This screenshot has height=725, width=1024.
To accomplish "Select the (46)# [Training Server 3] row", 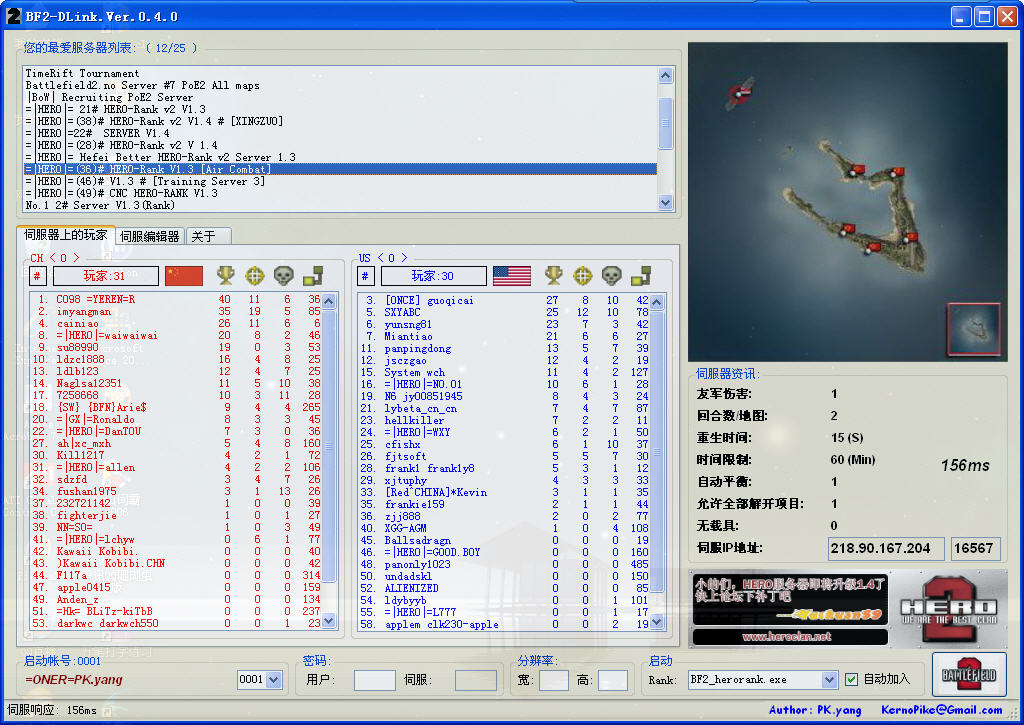I will point(340,181).
